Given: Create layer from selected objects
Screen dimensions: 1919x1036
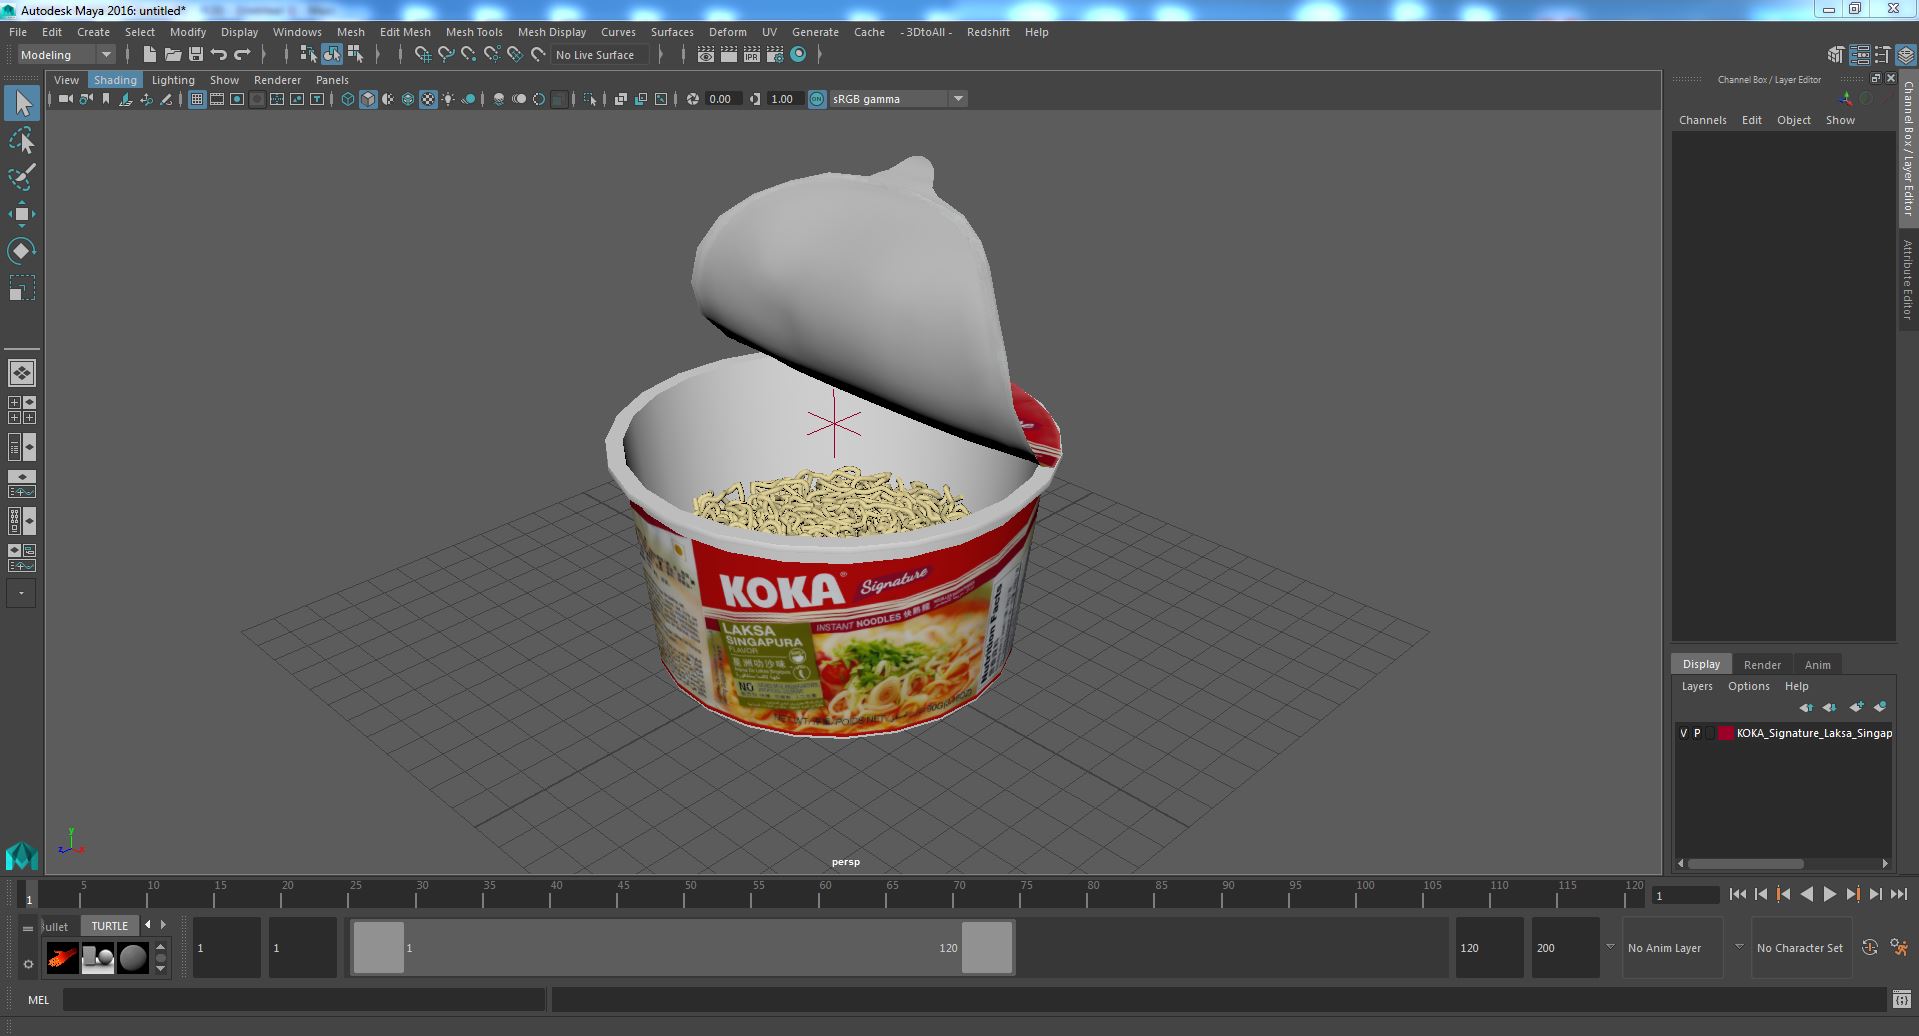Looking at the screenshot, I should [x=1880, y=707].
